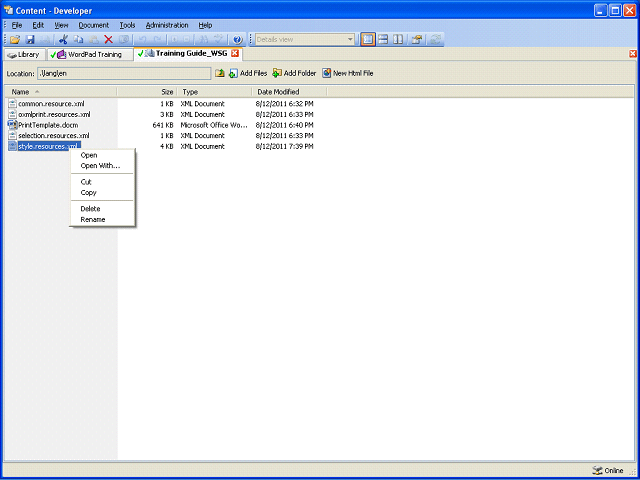The height and width of the screenshot is (480, 640).
Task: Open the Help menu
Action: click(x=205, y=25)
